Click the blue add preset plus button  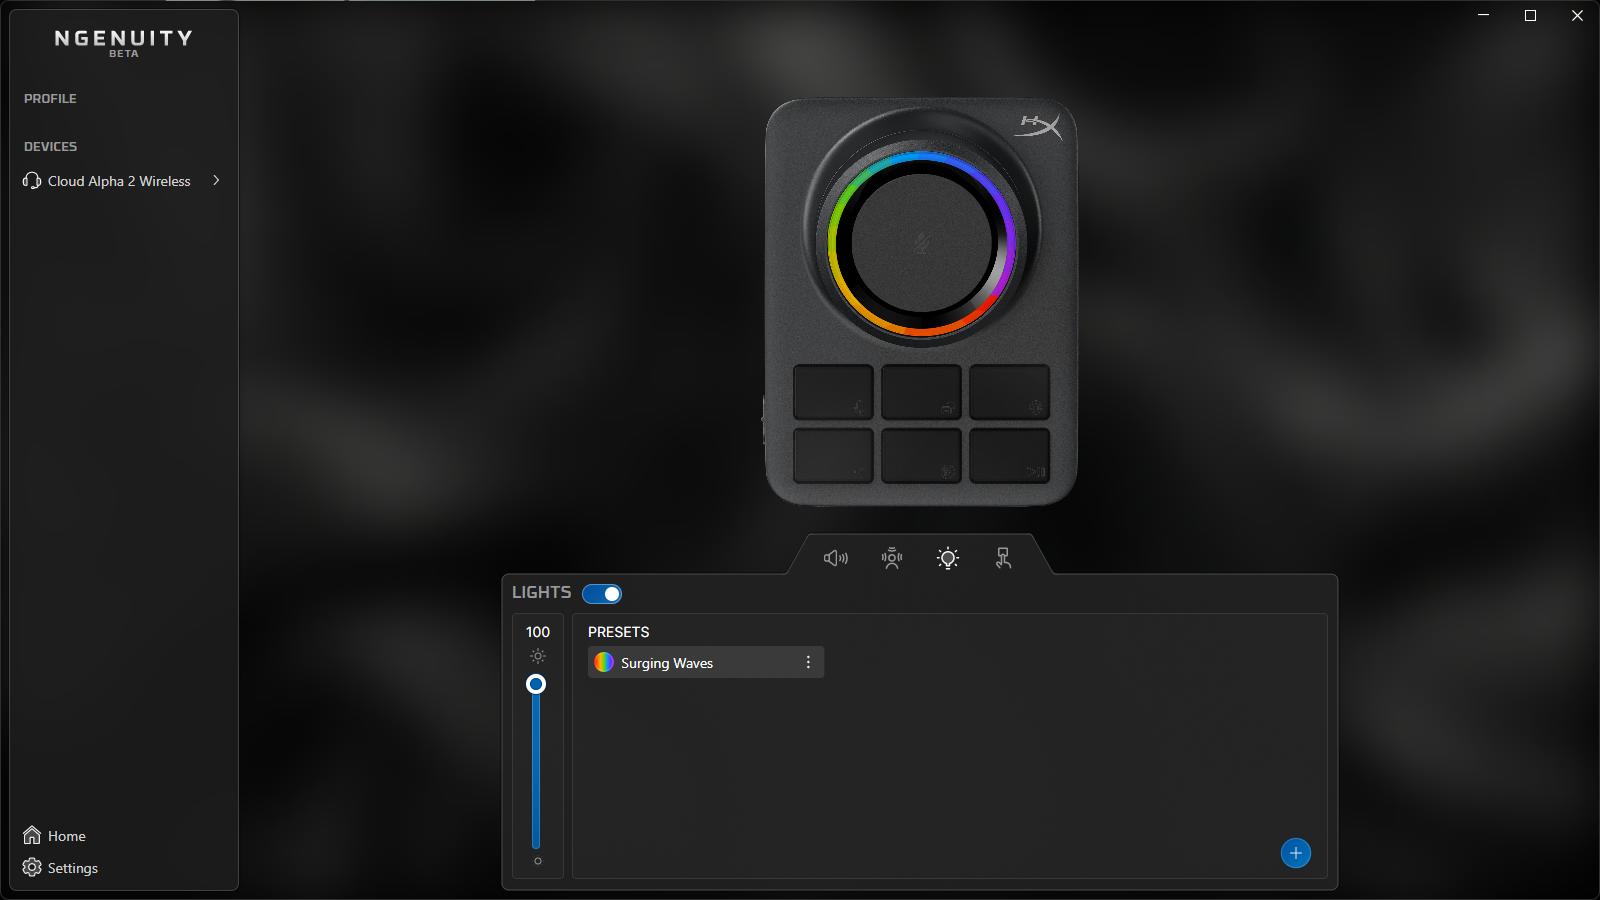tap(1295, 853)
